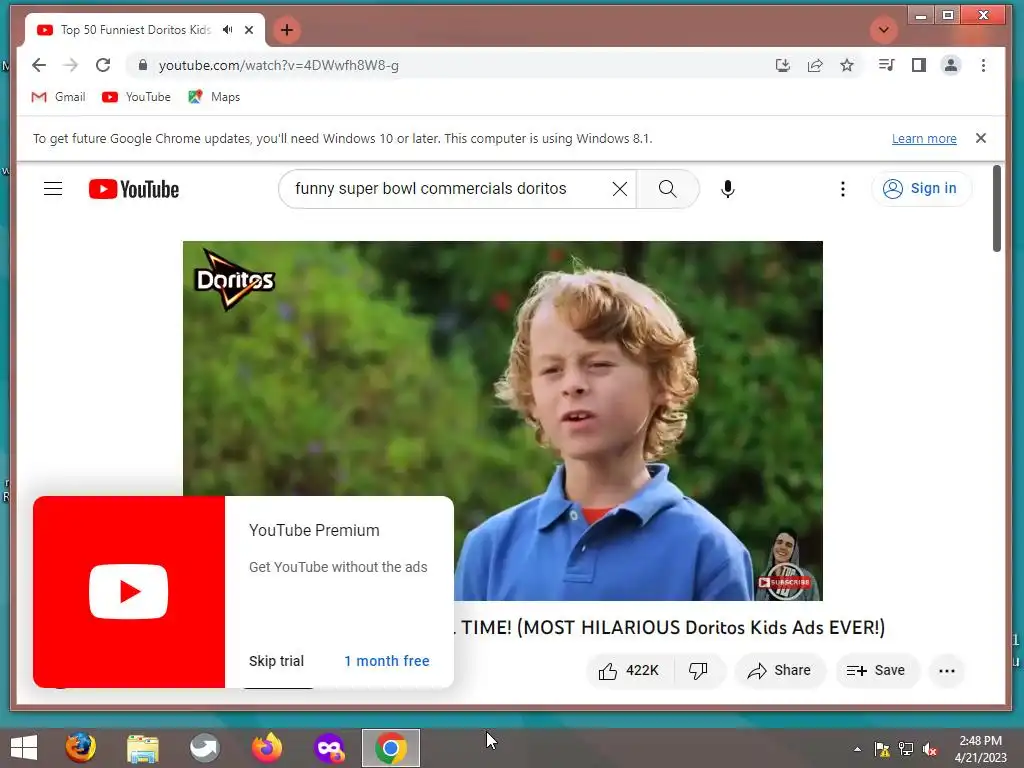Viewport: 1024px width, 768px height.
Task: Search with your voice microphone
Action: (728, 189)
